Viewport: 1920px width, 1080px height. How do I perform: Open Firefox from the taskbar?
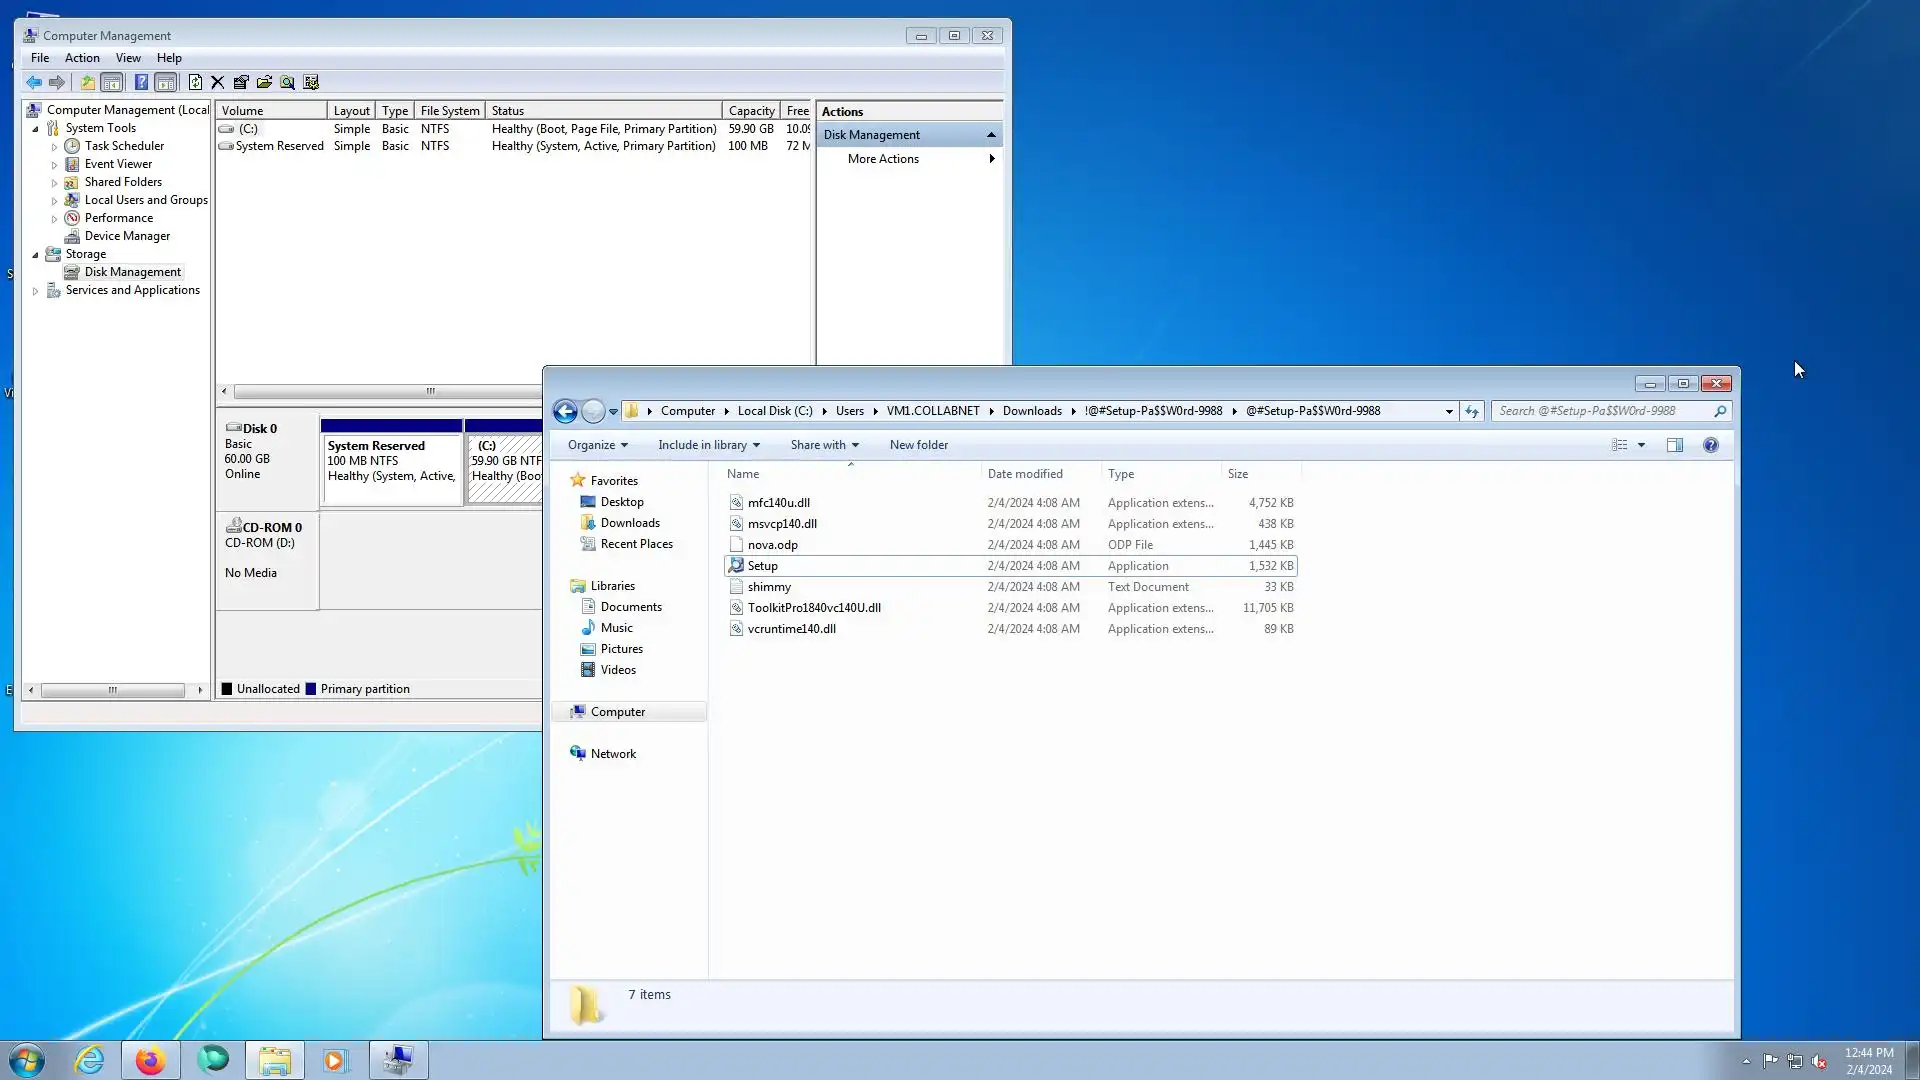[150, 1060]
